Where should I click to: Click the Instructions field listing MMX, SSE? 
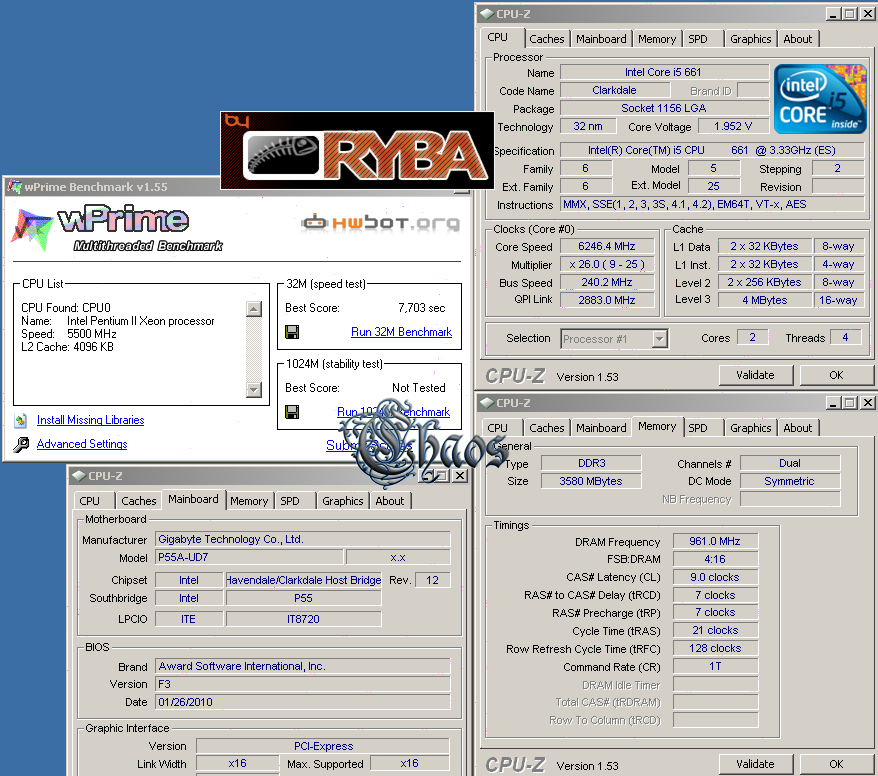coord(712,204)
